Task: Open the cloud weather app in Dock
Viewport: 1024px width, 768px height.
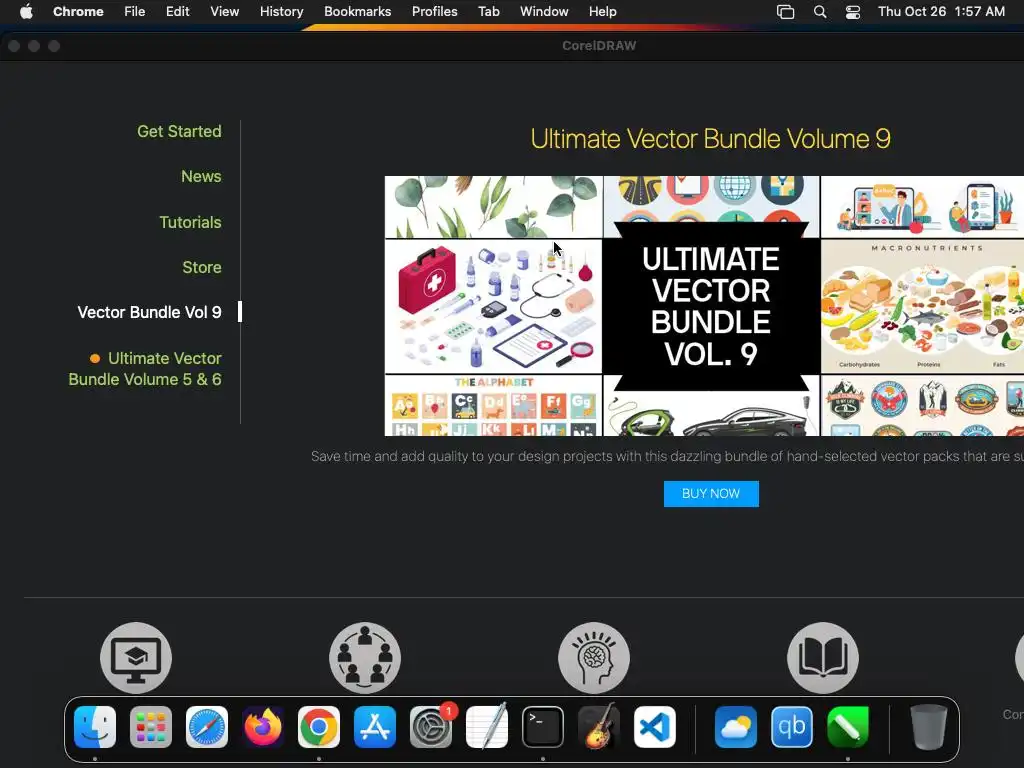Action: pos(736,727)
